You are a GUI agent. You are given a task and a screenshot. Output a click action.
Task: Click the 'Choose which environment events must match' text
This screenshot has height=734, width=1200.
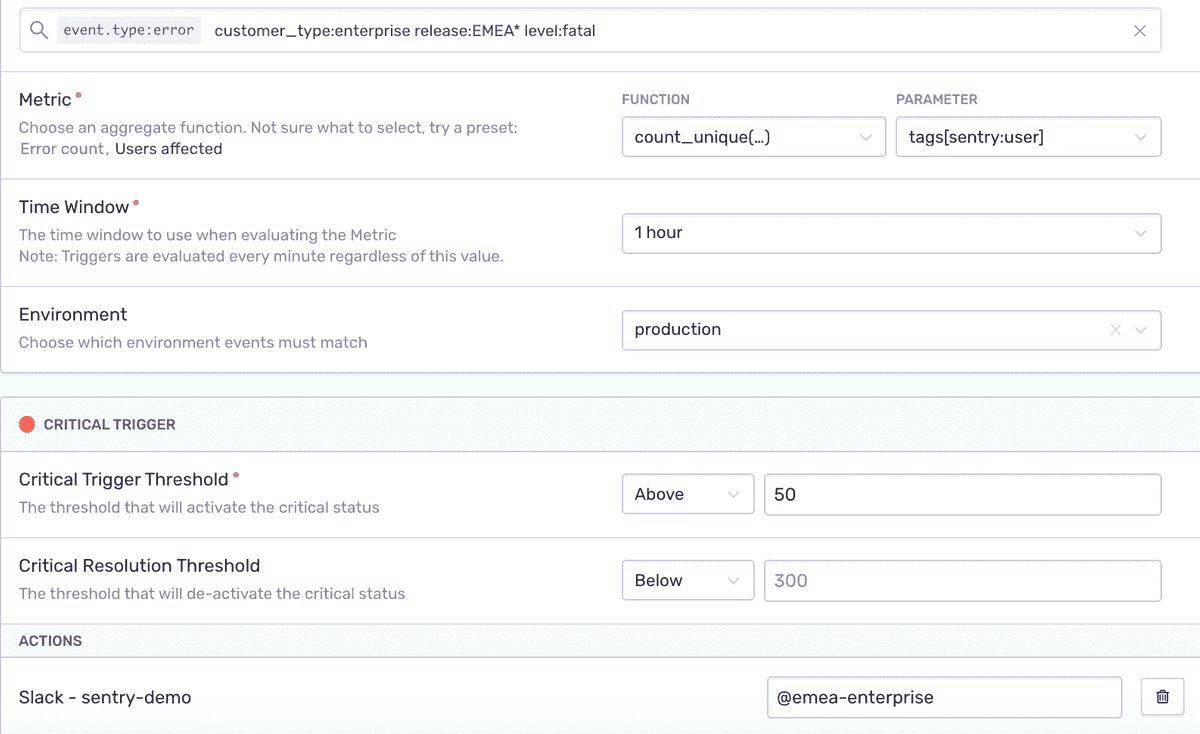click(x=193, y=342)
